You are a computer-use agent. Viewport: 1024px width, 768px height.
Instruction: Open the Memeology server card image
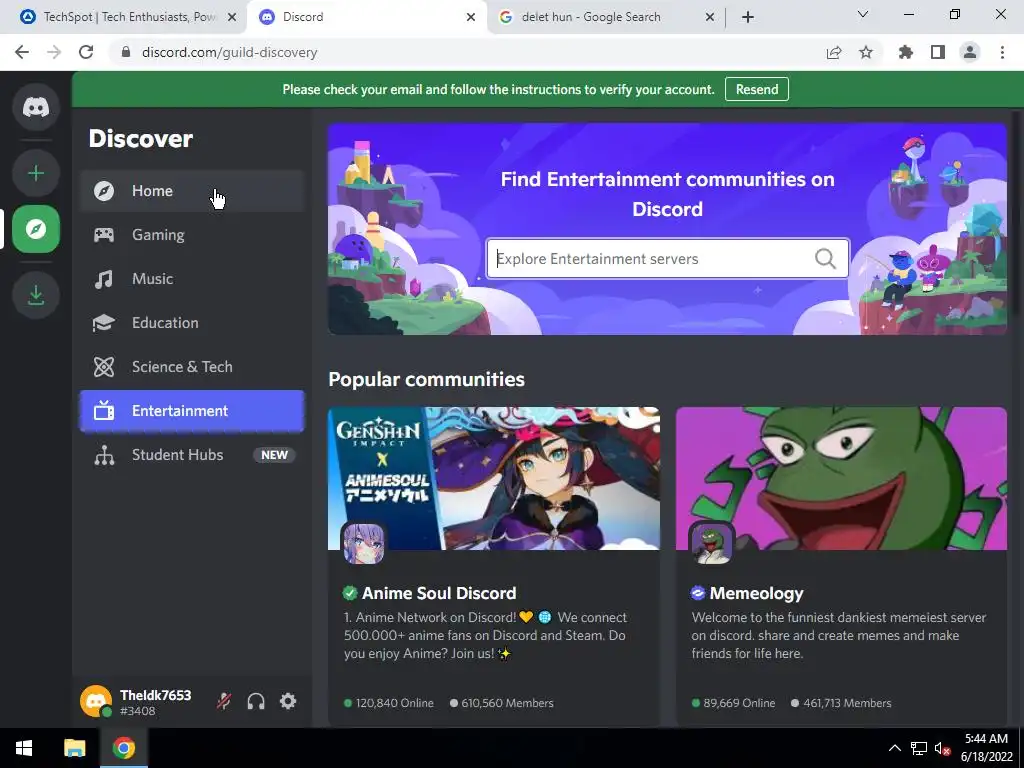(x=841, y=478)
